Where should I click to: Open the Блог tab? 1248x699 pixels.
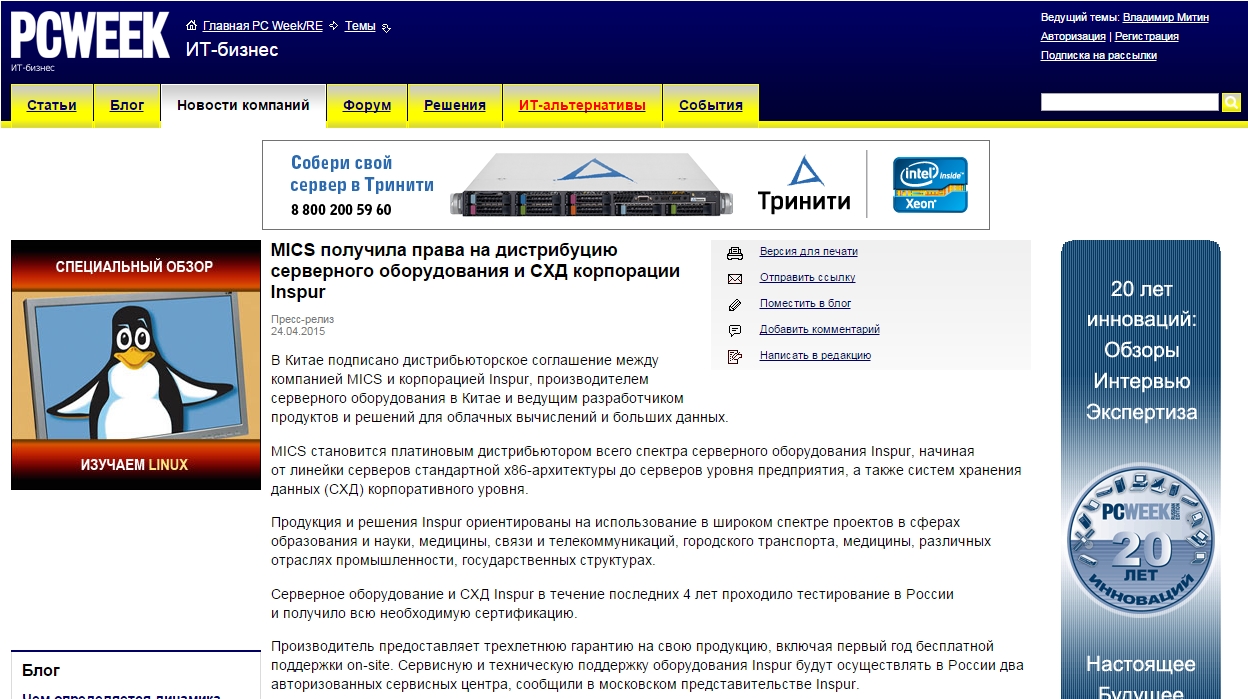pos(127,105)
